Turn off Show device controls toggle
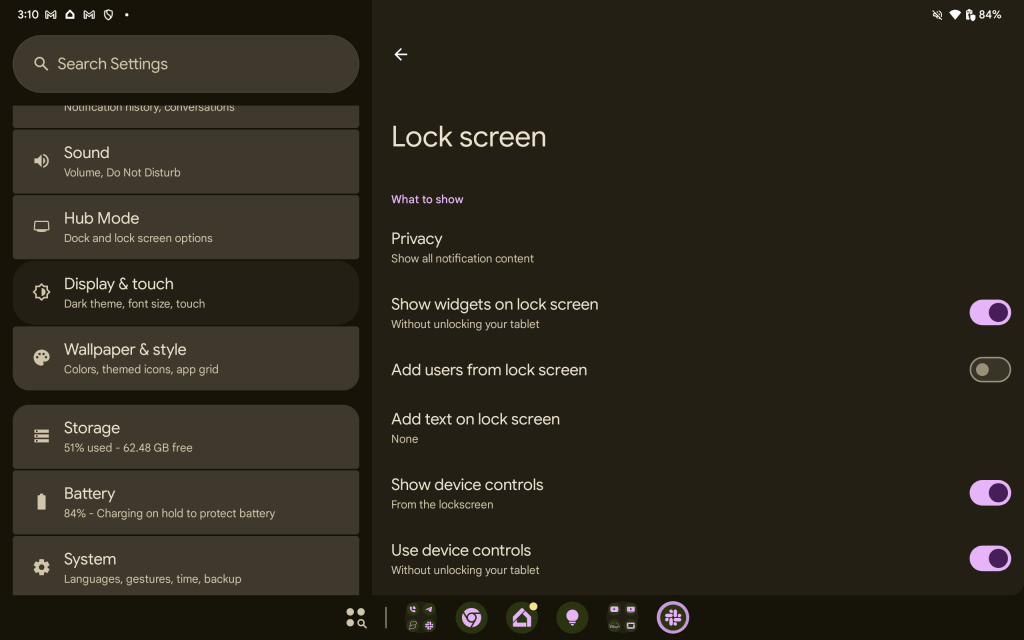This screenshot has width=1024, height=640. pyautogui.click(x=989, y=493)
